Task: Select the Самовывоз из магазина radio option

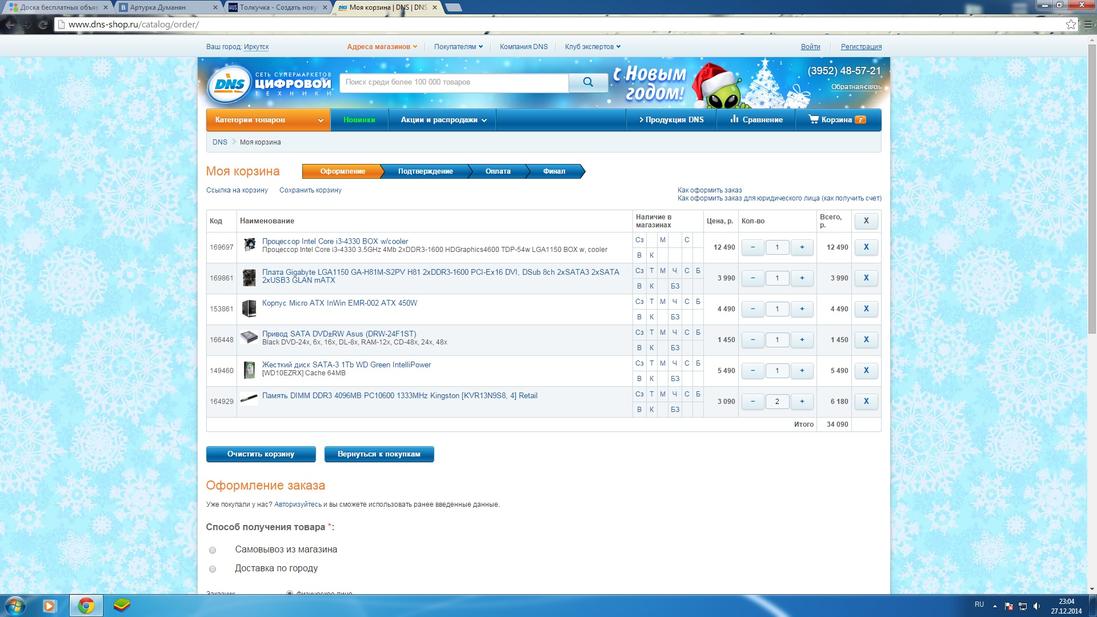Action: pos(213,550)
